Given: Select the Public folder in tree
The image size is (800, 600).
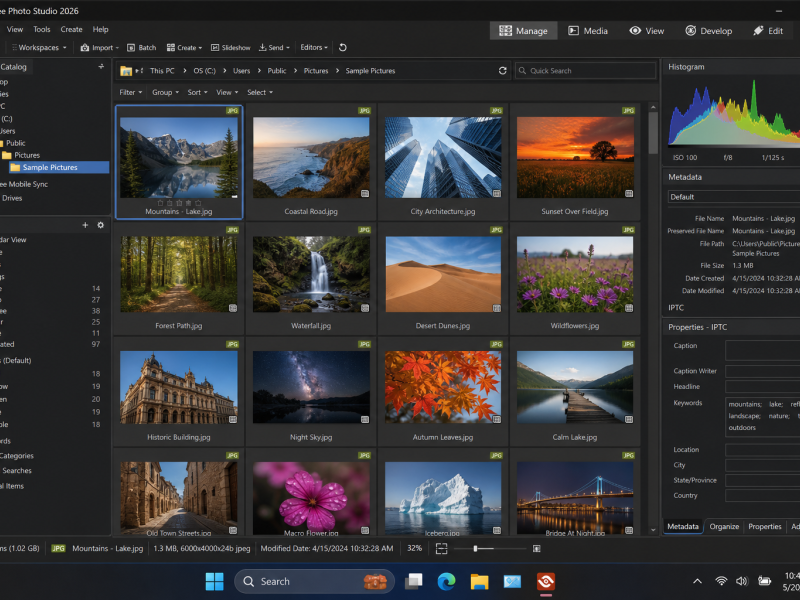Looking at the screenshot, I should pos(13,143).
